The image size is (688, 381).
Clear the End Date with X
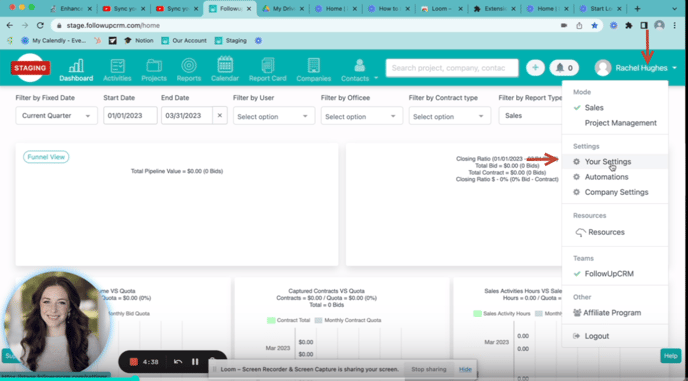(220, 115)
